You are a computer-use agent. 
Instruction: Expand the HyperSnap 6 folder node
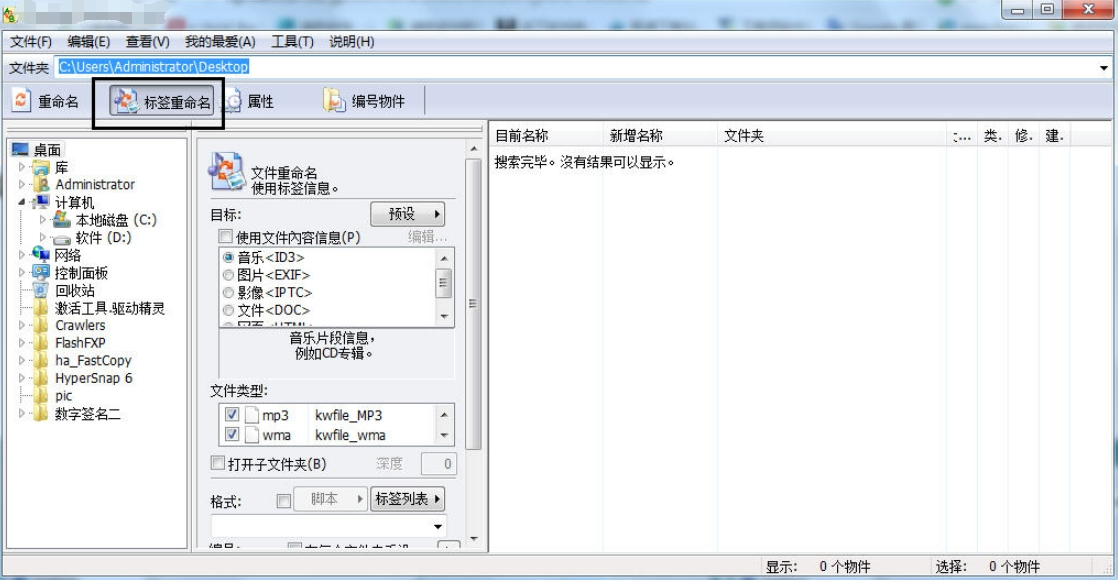pyautogui.click(x=21, y=378)
